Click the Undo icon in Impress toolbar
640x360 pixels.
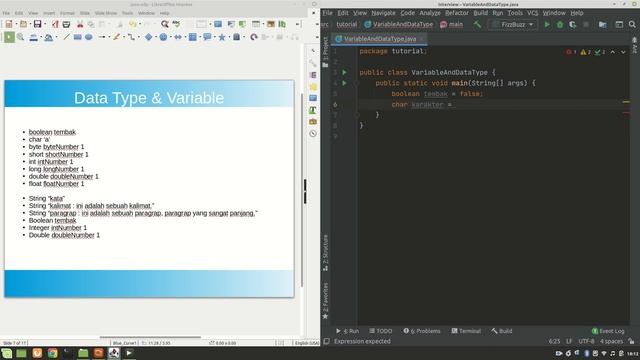tap(132, 24)
